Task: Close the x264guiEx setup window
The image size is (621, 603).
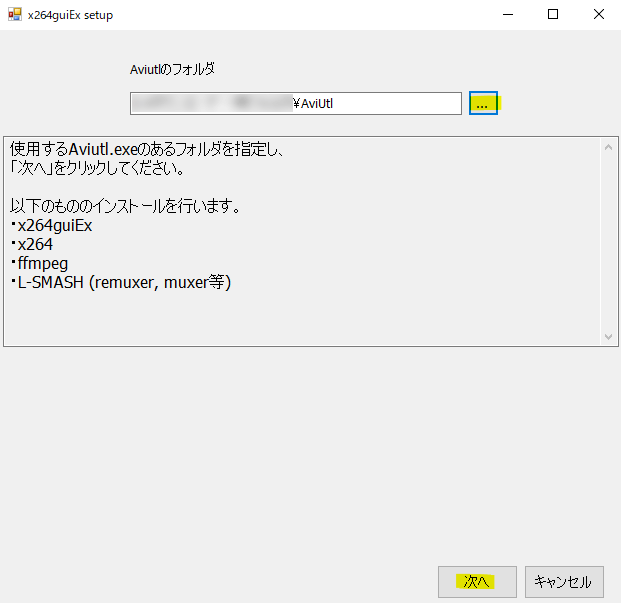Action: (599, 15)
